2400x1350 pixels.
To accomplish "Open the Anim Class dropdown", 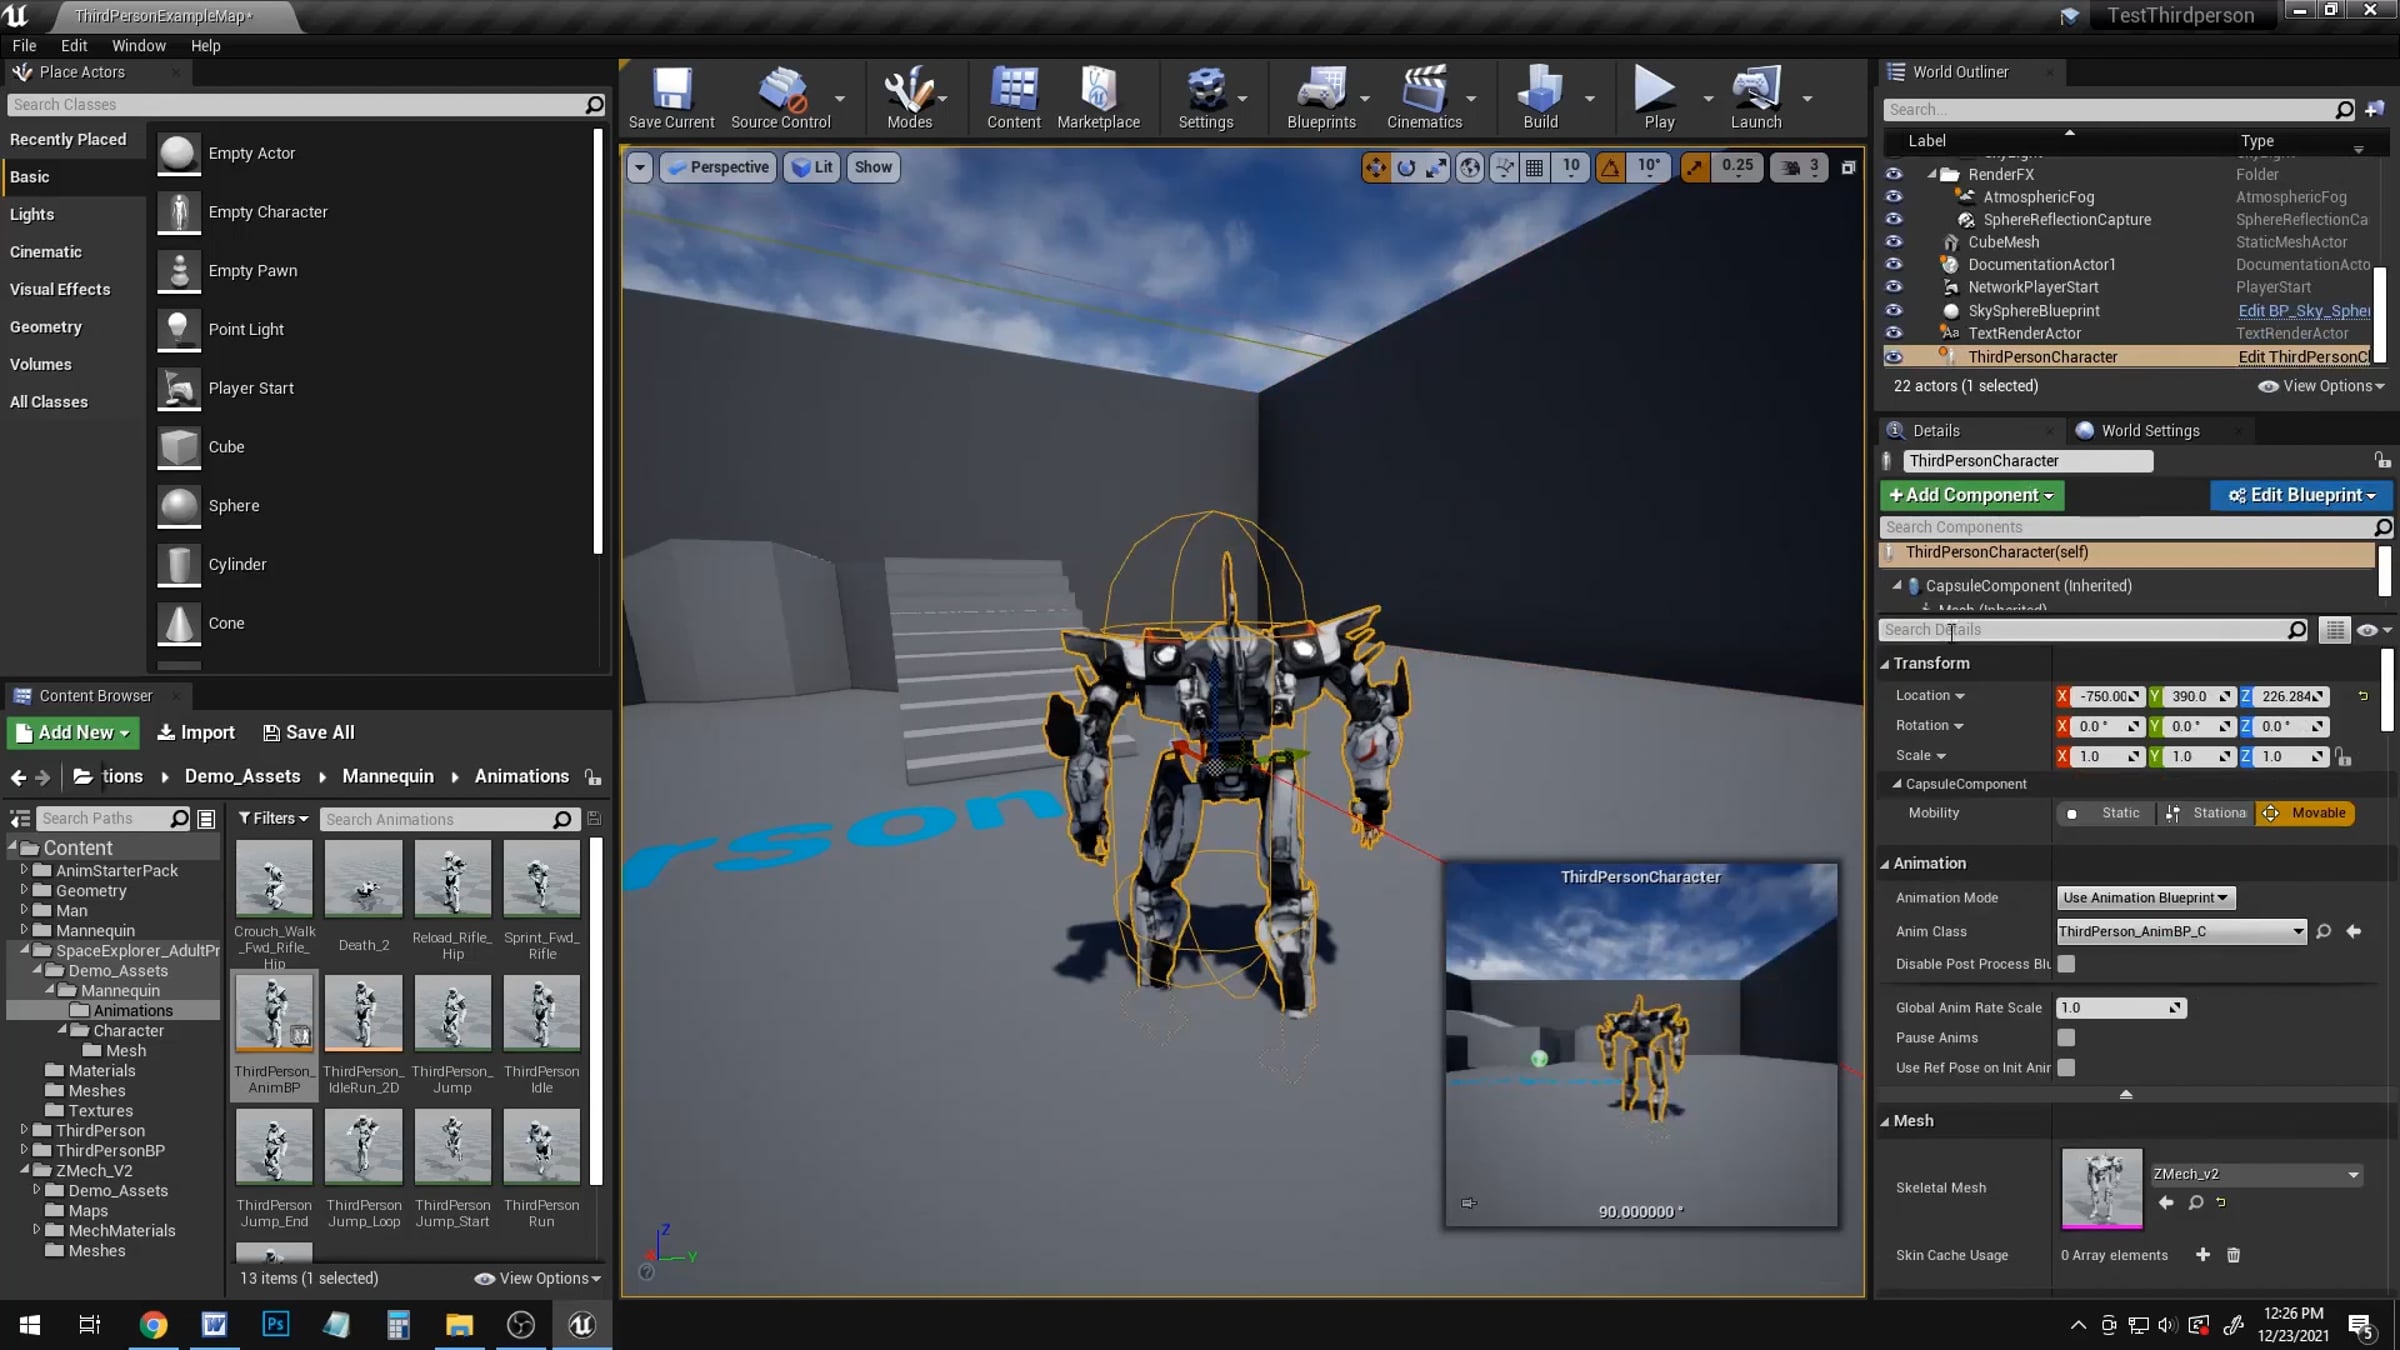I will pyautogui.click(x=2181, y=931).
